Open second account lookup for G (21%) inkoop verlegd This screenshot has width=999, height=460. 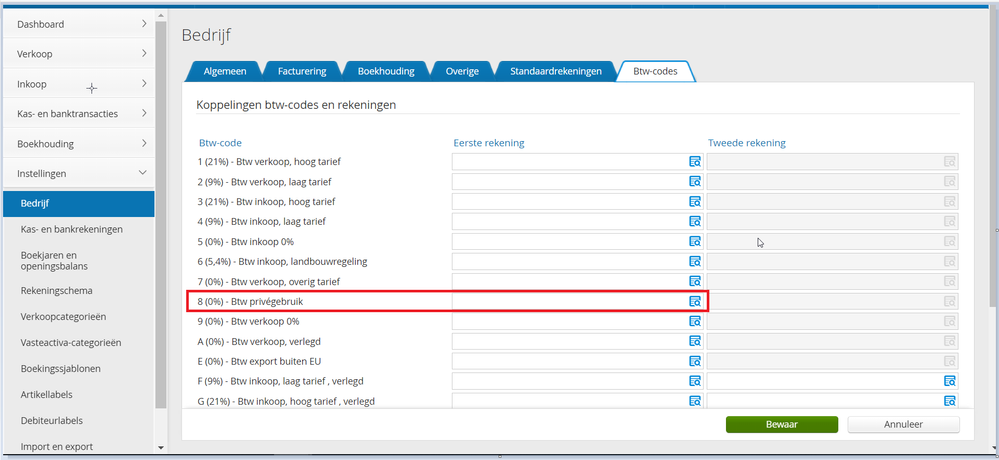point(949,401)
